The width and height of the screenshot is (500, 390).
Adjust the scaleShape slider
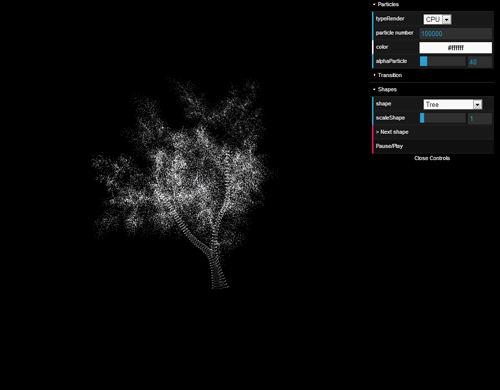point(443,118)
